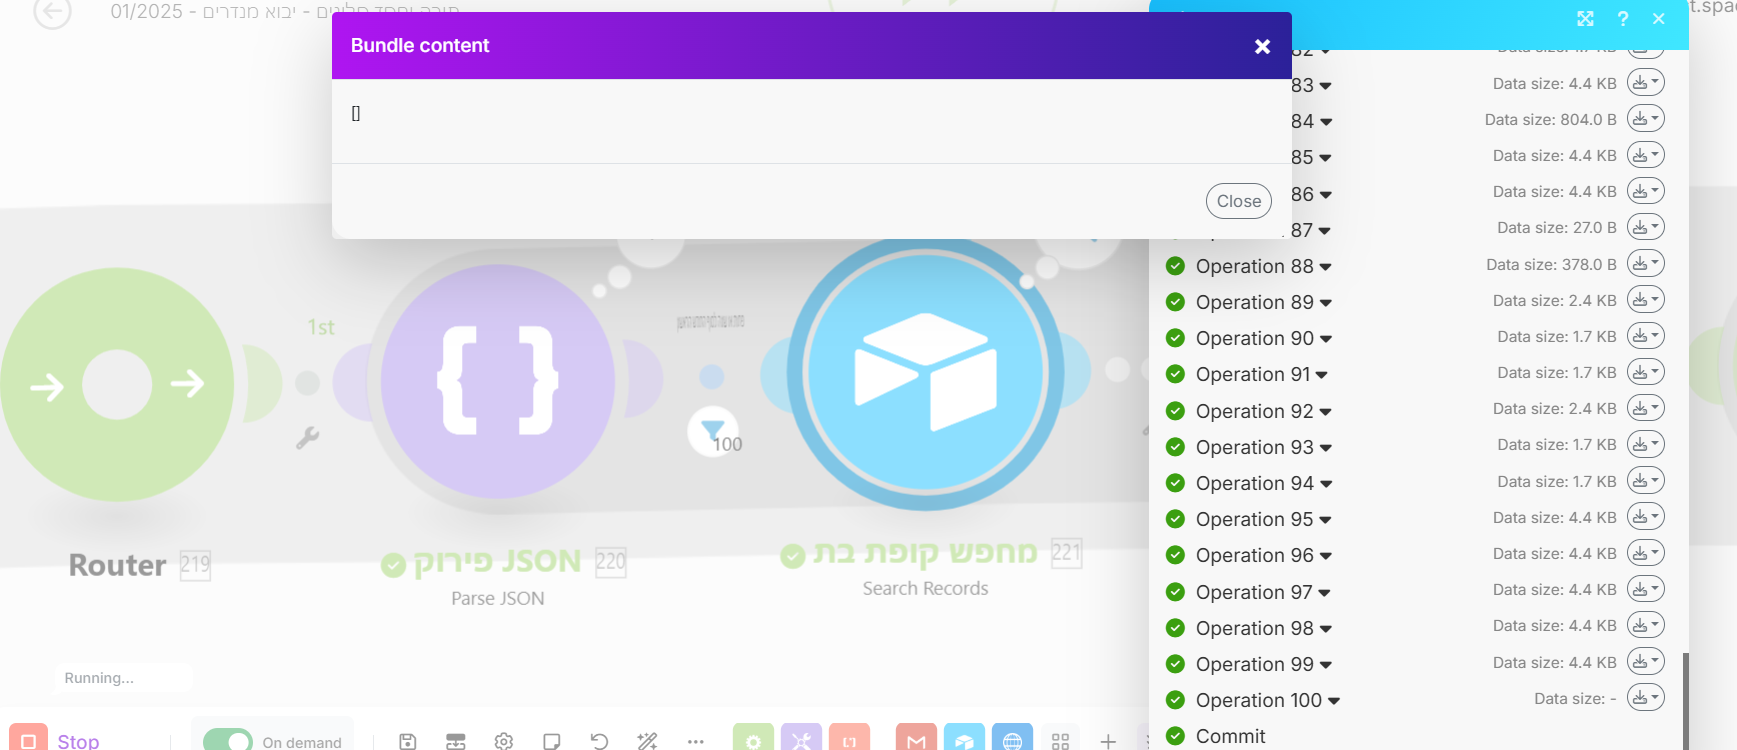Click the "1st" route label near Router
Screen dimensions: 1737x750
pos(321,327)
